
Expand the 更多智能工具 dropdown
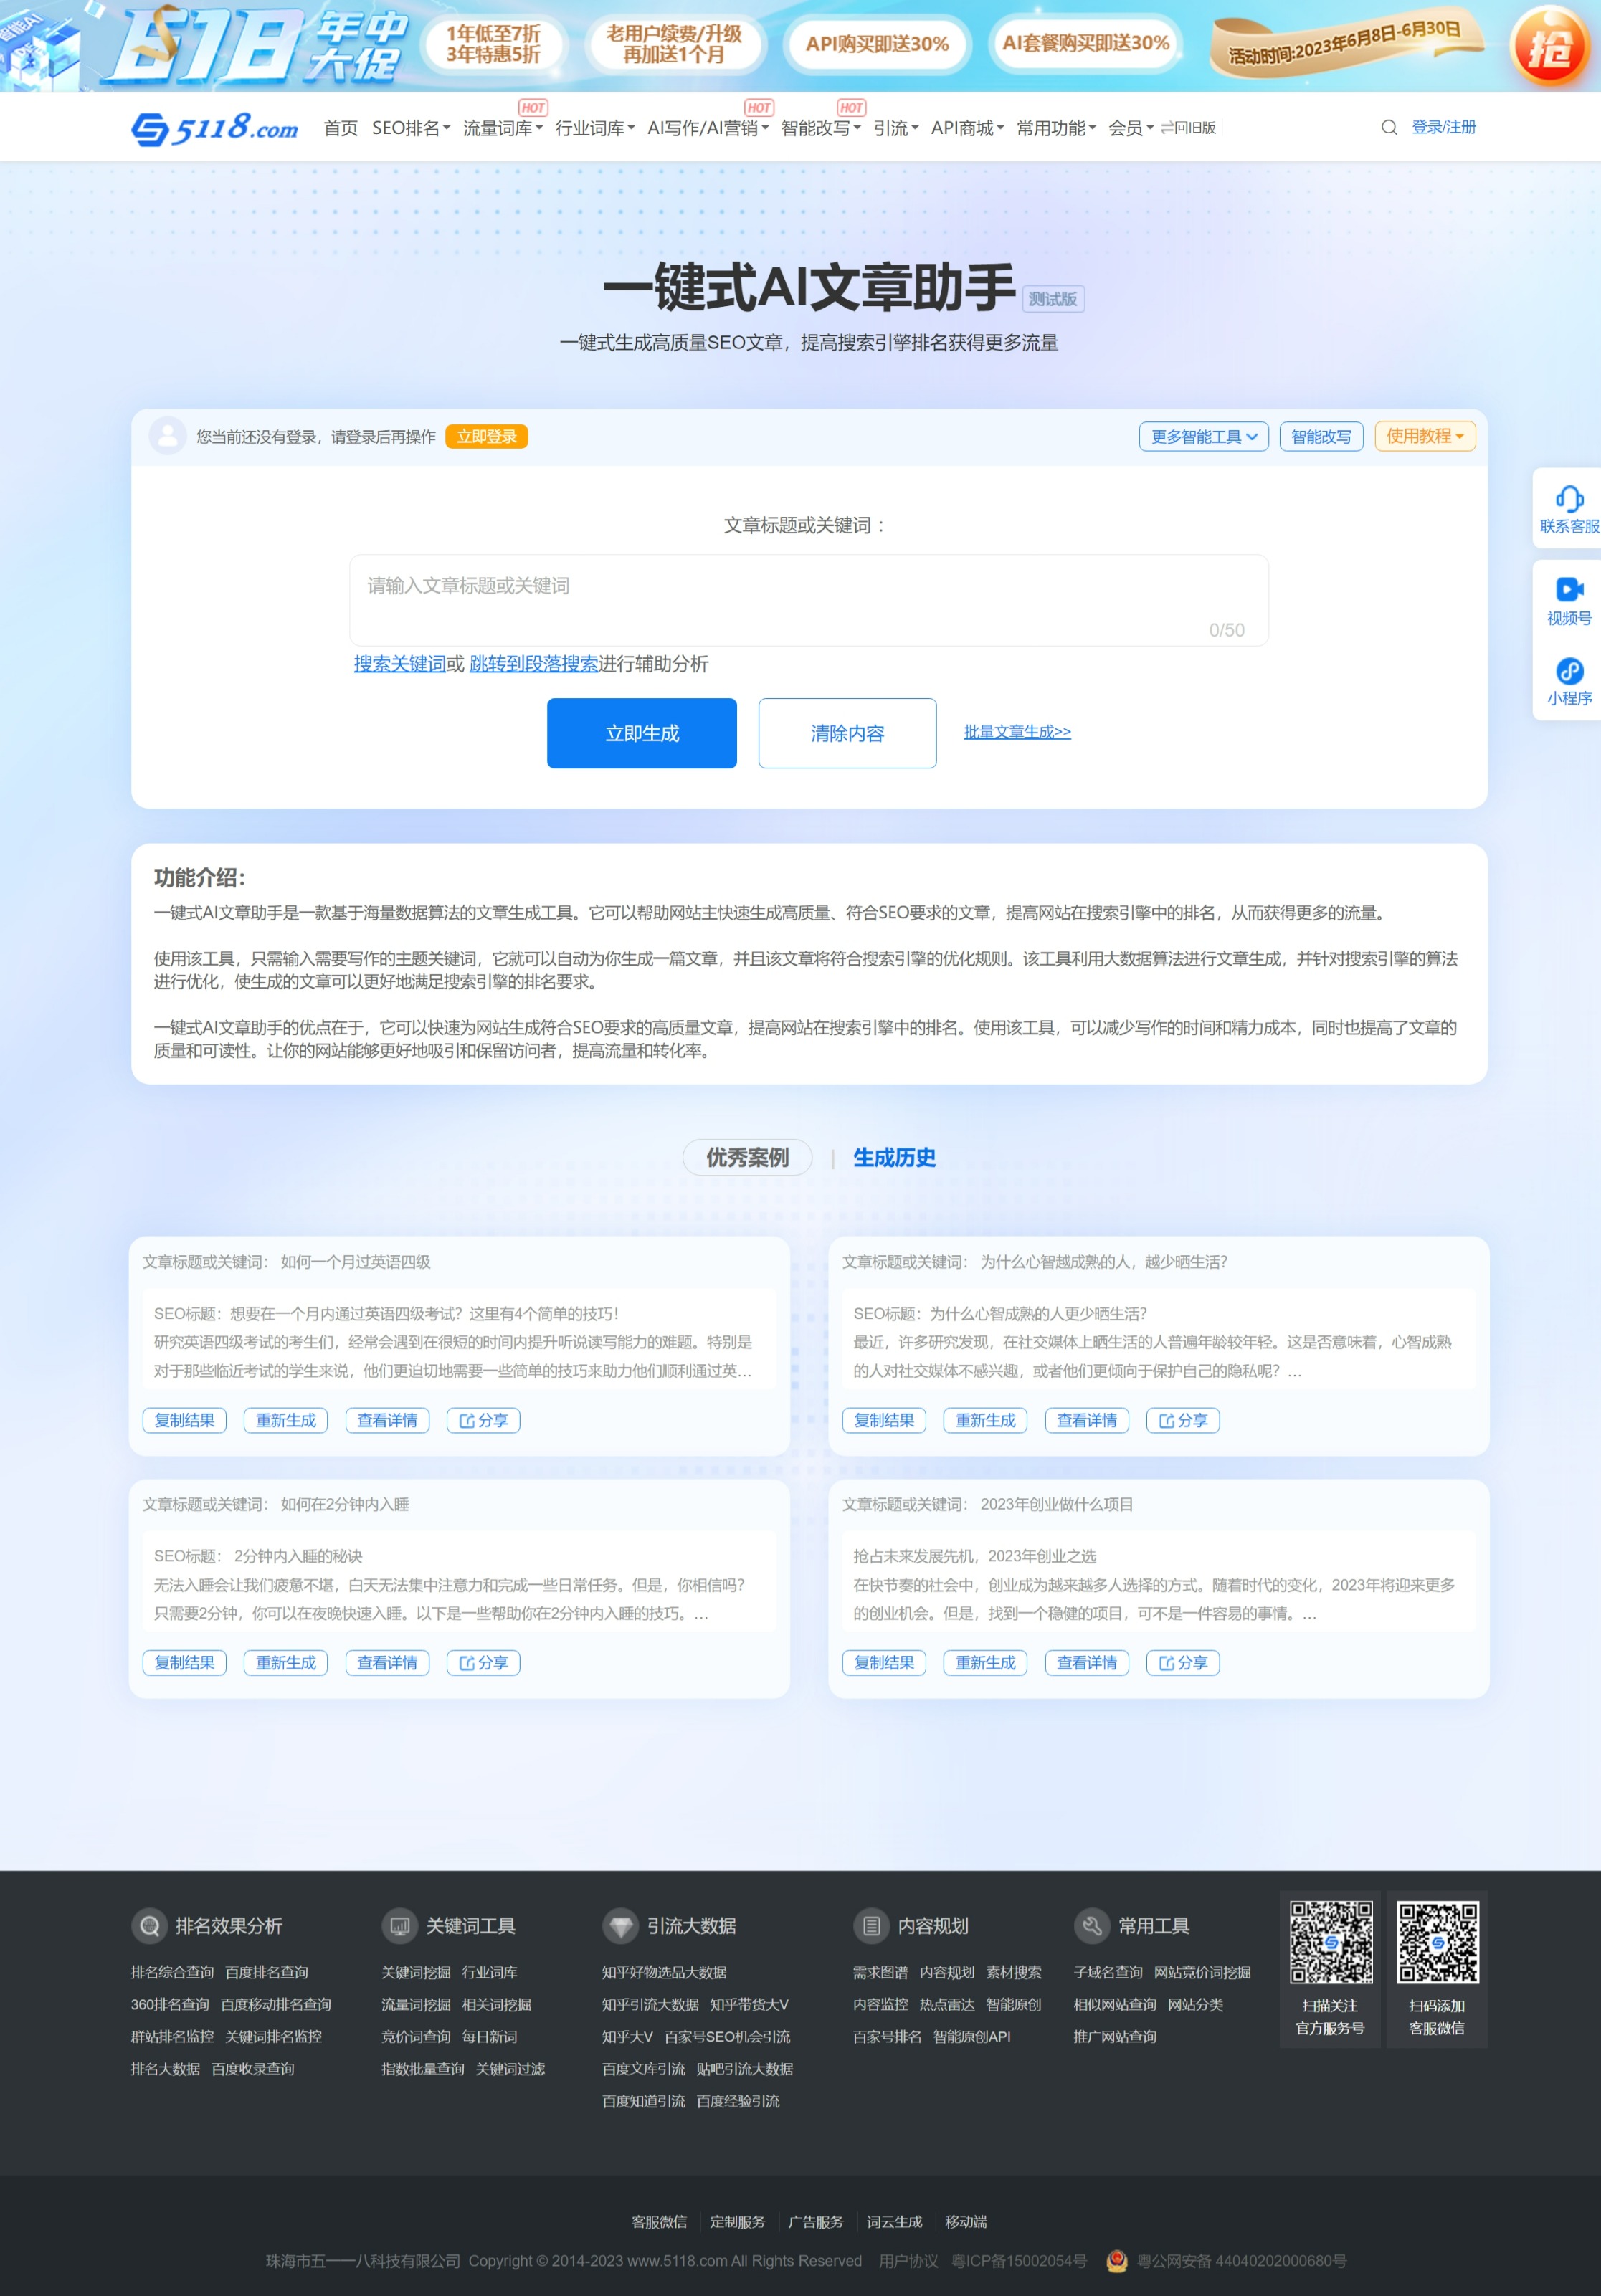[1203, 436]
